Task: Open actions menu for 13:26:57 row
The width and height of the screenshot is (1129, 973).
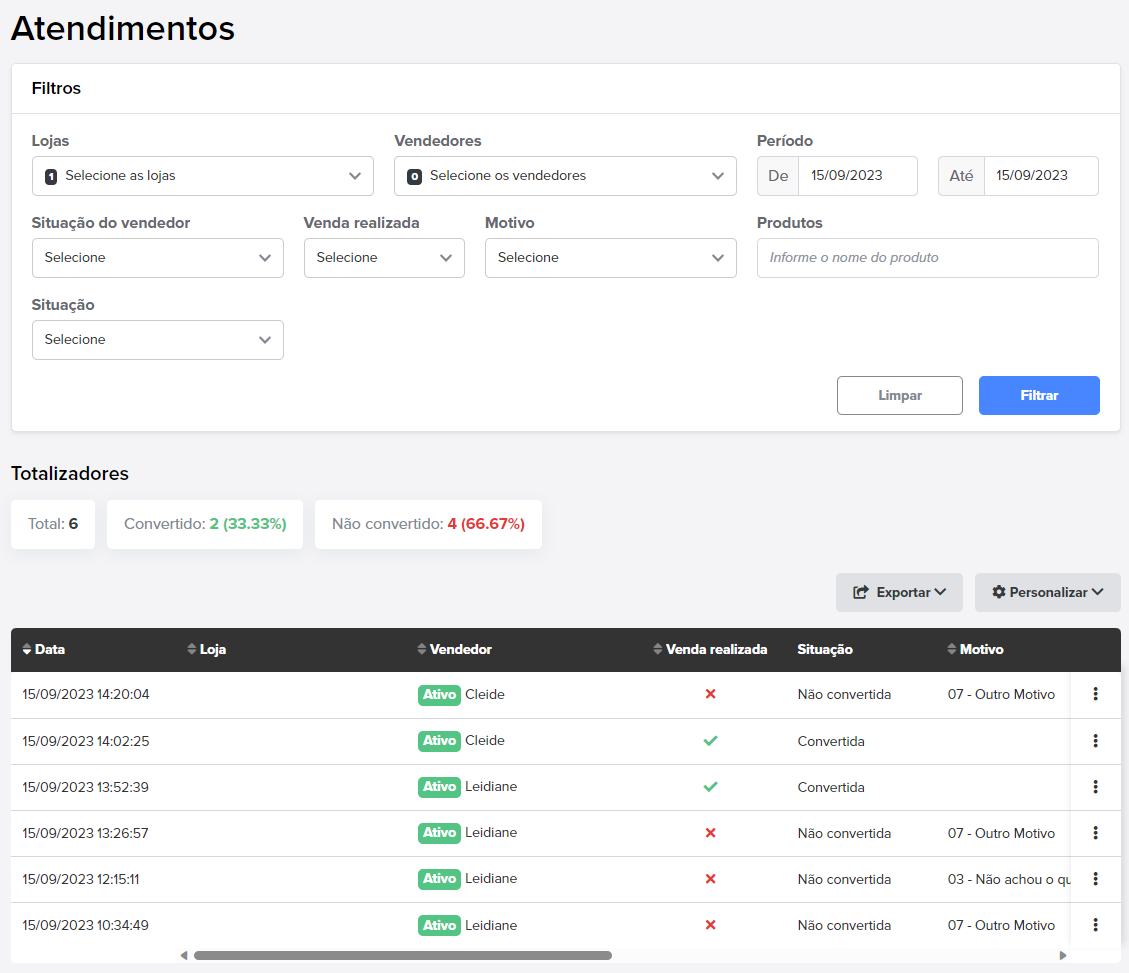Action: [1095, 833]
